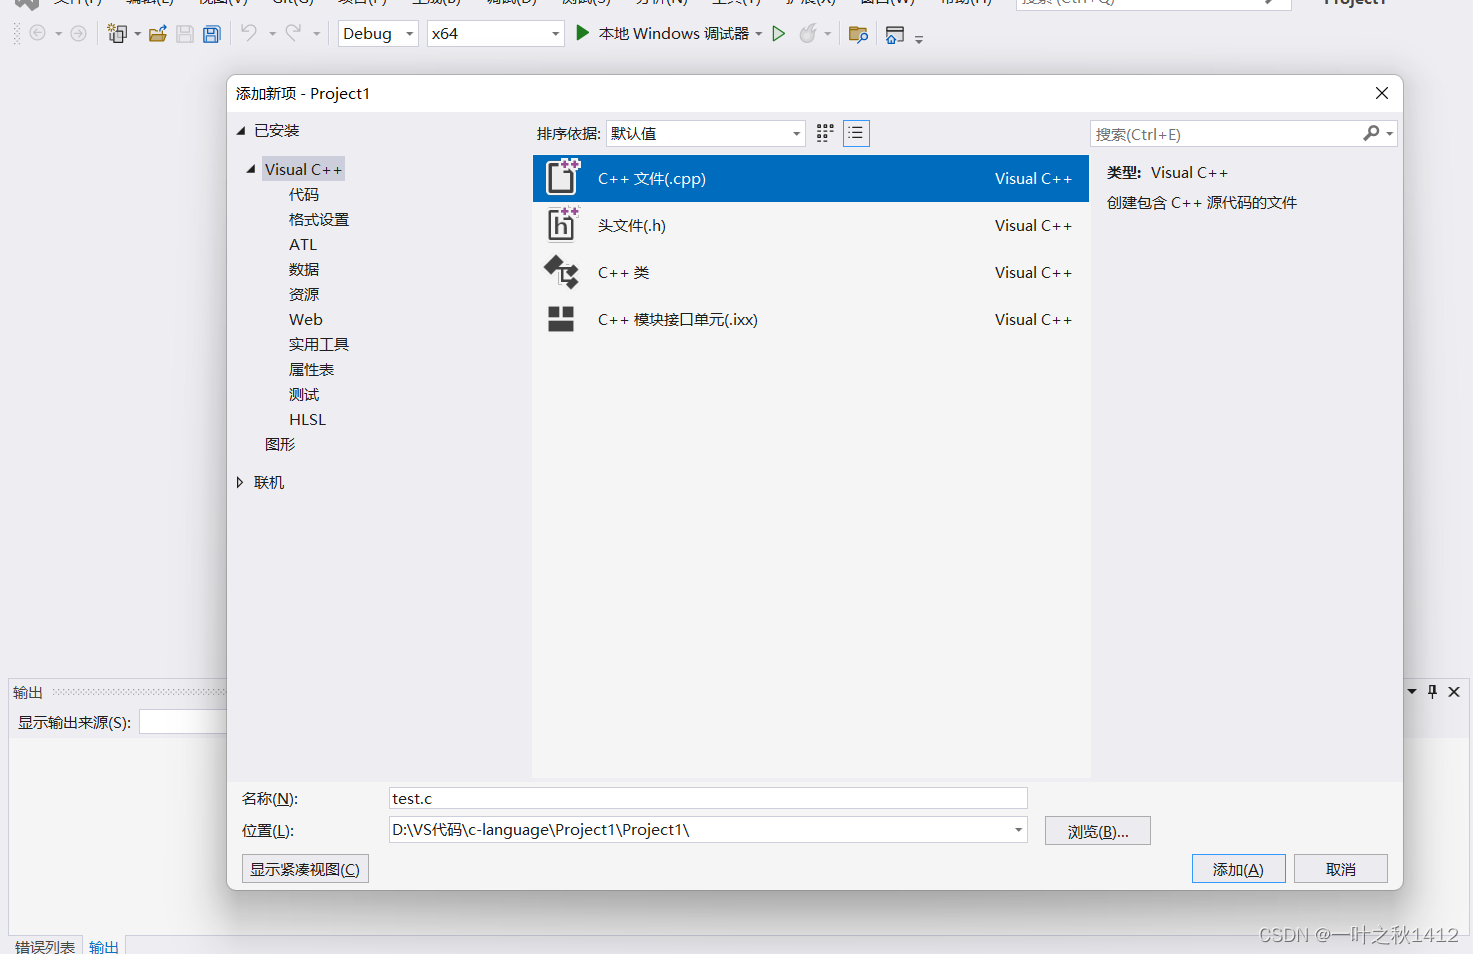Viewport: 1473px width, 954px height.
Task: Click the 显示紧凑视图(C) button
Action: [305, 869]
